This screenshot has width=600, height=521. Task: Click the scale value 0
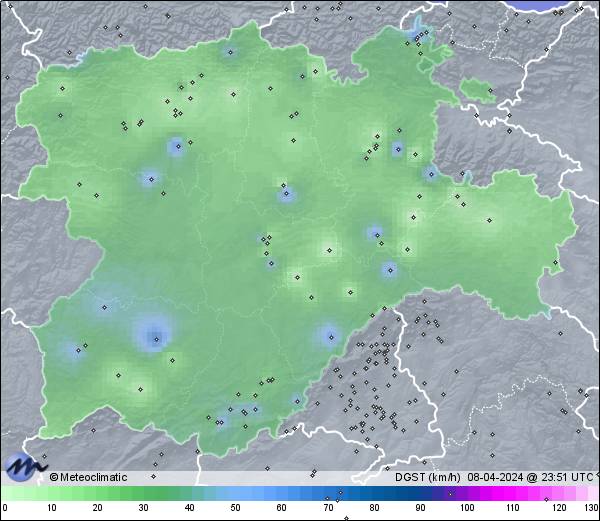point(5,508)
